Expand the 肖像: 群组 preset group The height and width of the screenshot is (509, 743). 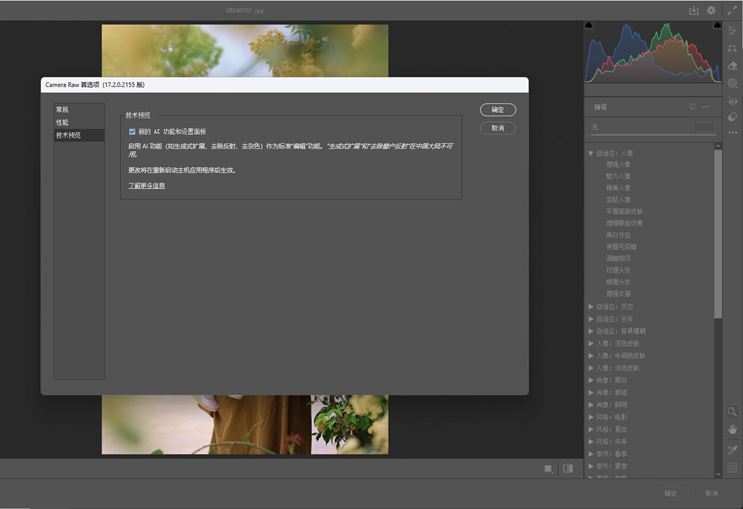point(591,392)
